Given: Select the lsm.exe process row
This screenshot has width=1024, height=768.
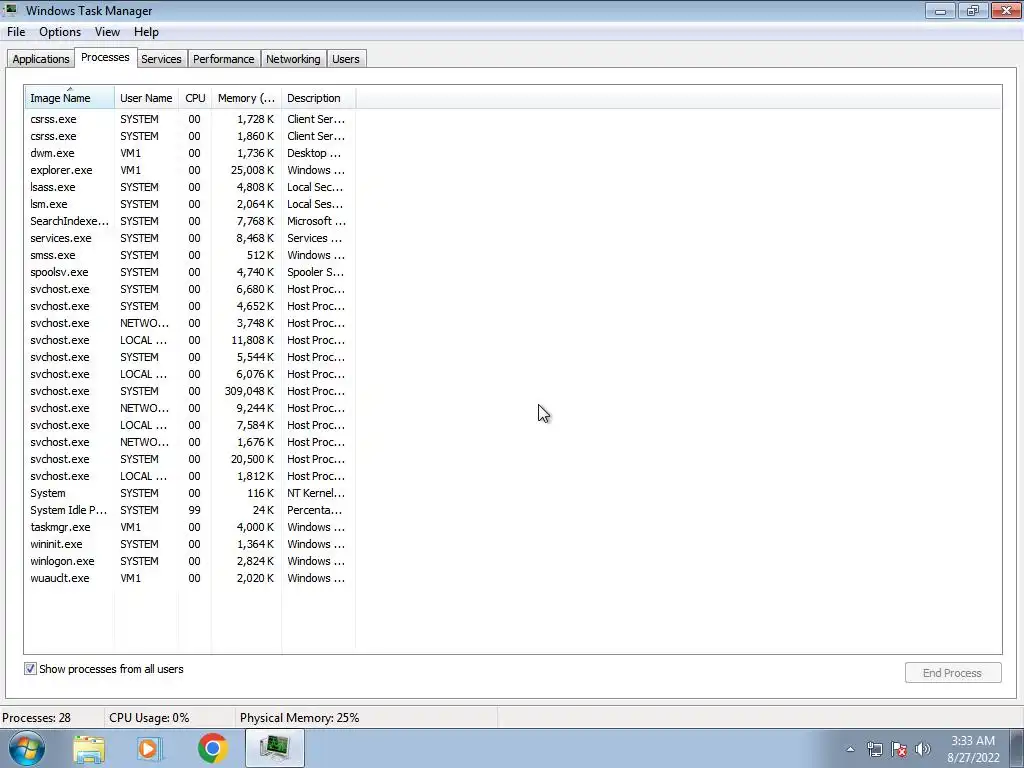Looking at the screenshot, I should click(x=190, y=204).
